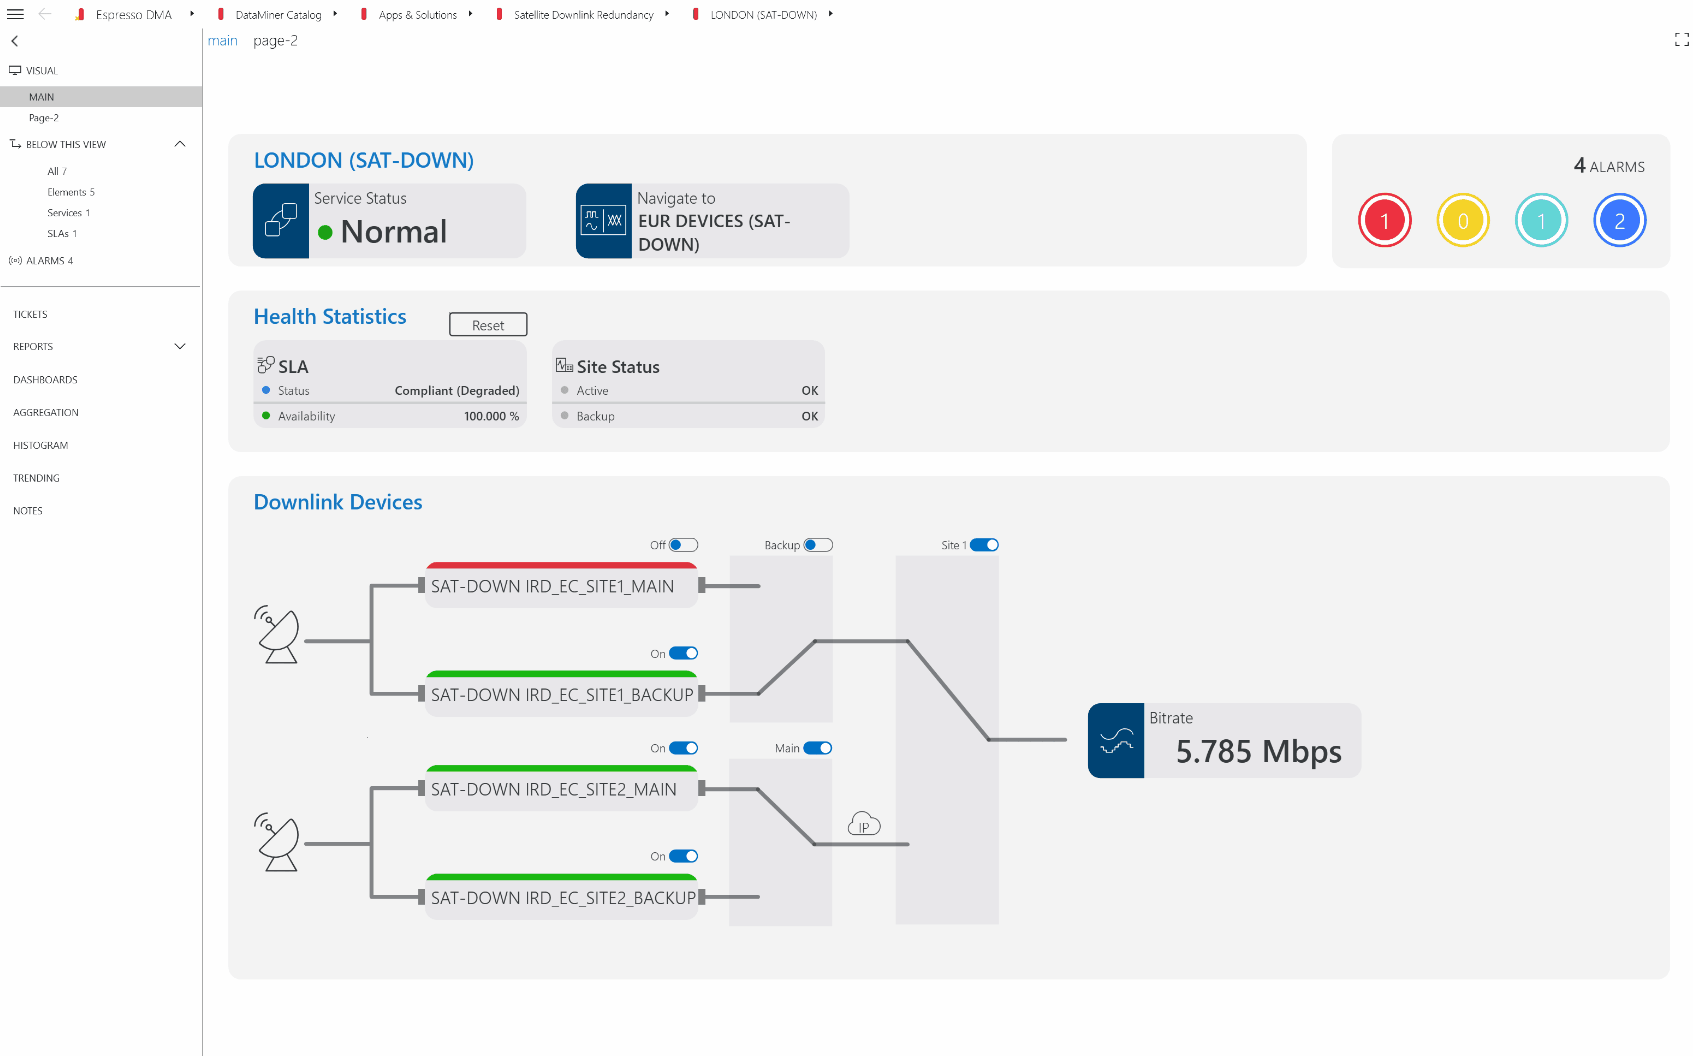Expand the DataMiner Catalog breadcrumb arrow
Screen dimensions: 1693x1056
click(x=335, y=14)
